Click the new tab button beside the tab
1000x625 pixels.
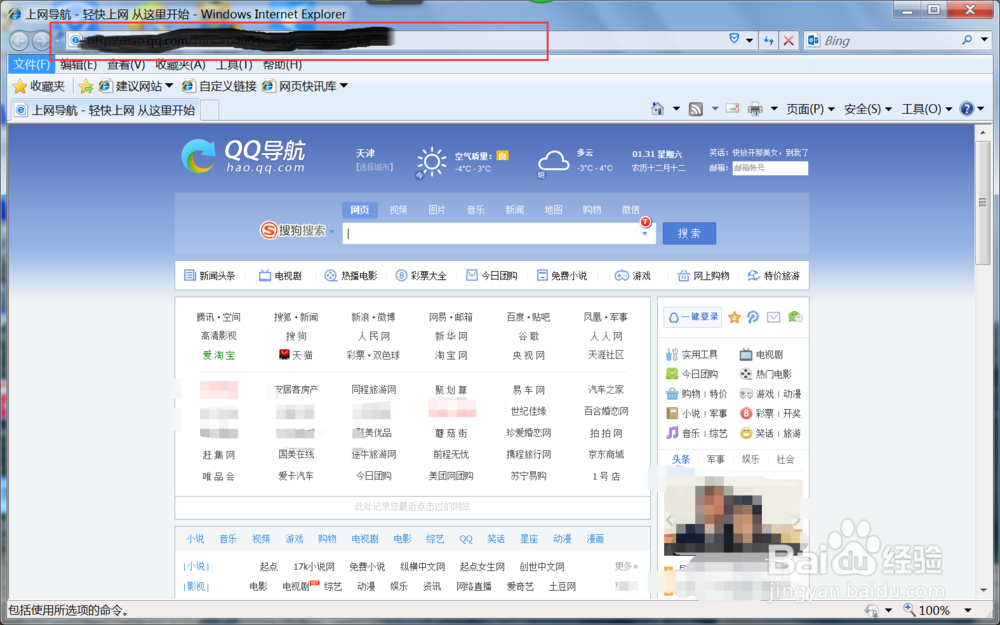210,110
